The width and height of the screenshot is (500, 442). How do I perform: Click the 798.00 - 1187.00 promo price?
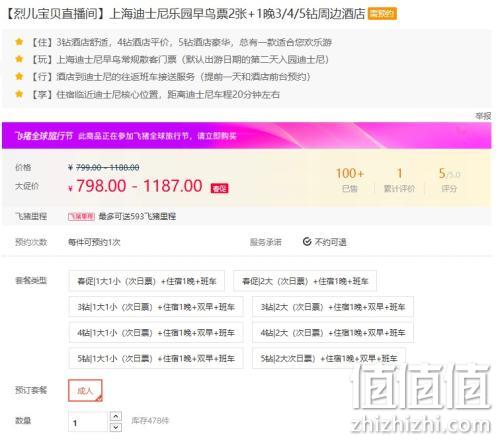[139, 186]
